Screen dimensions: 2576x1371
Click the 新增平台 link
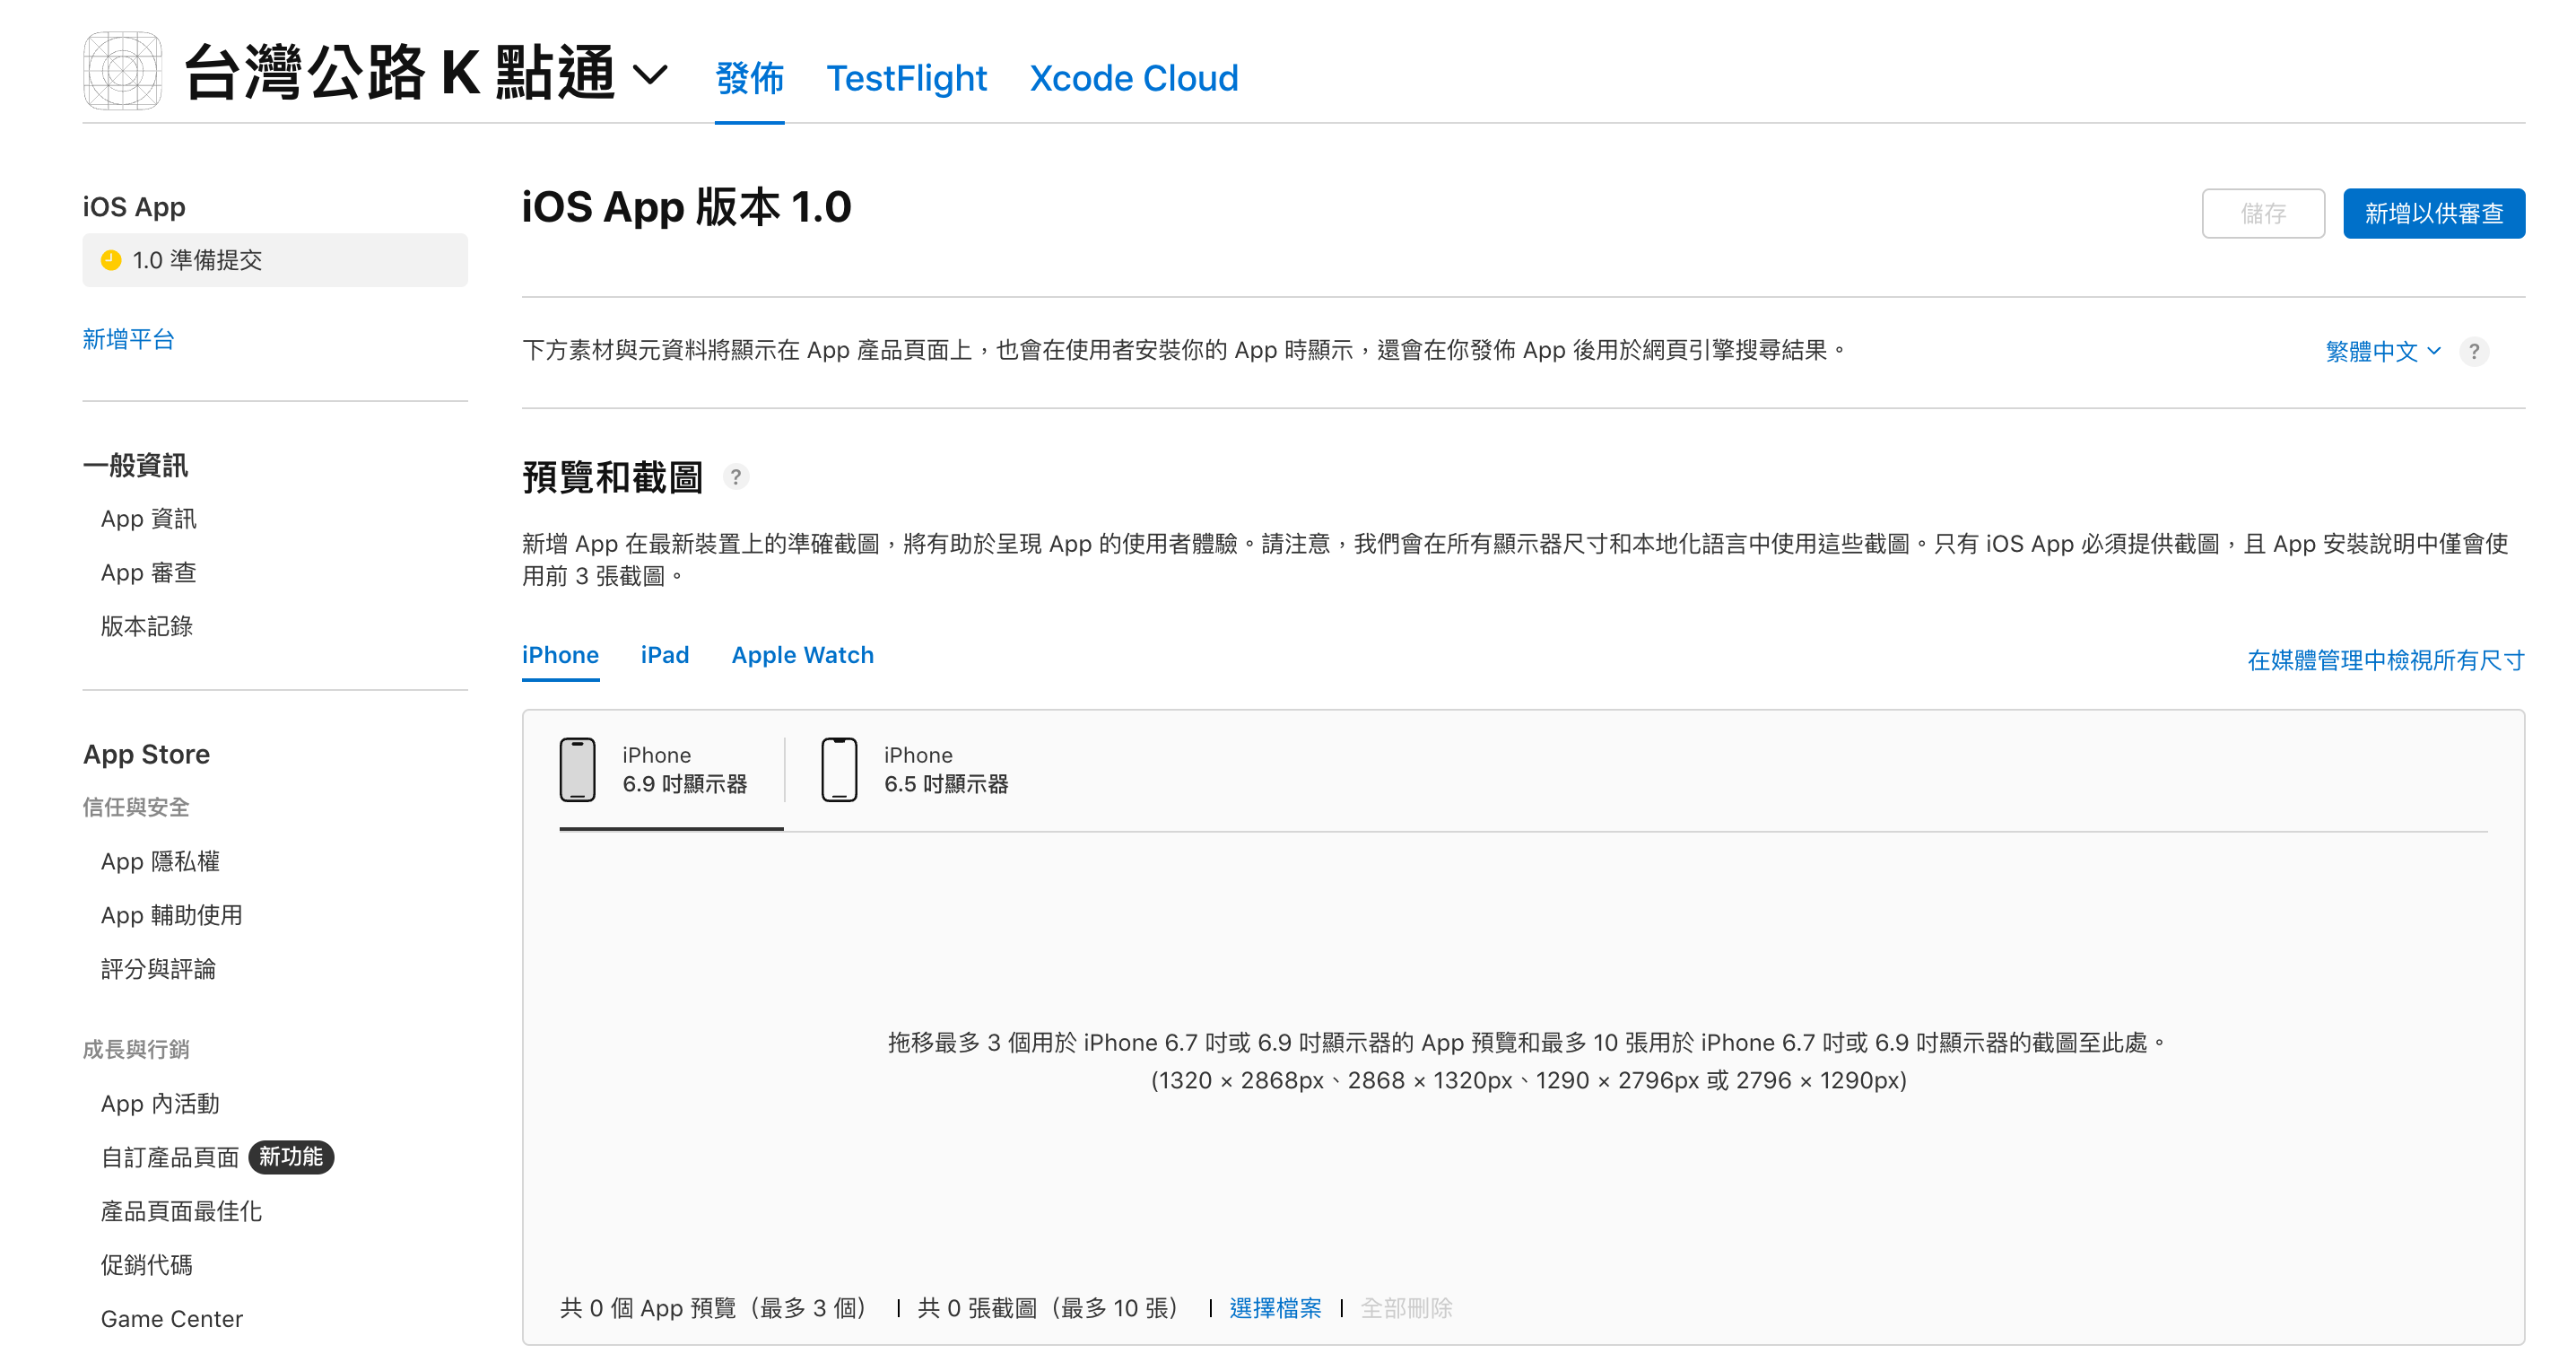128,339
